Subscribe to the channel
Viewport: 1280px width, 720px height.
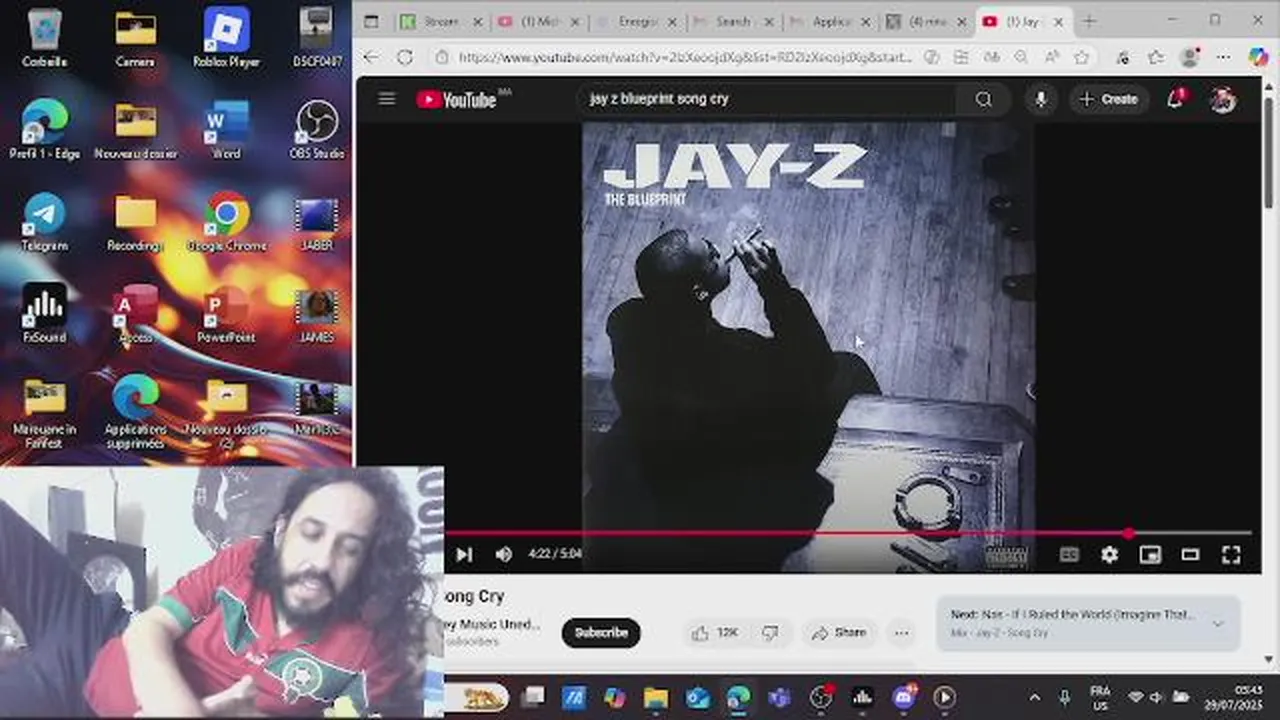click(x=601, y=632)
